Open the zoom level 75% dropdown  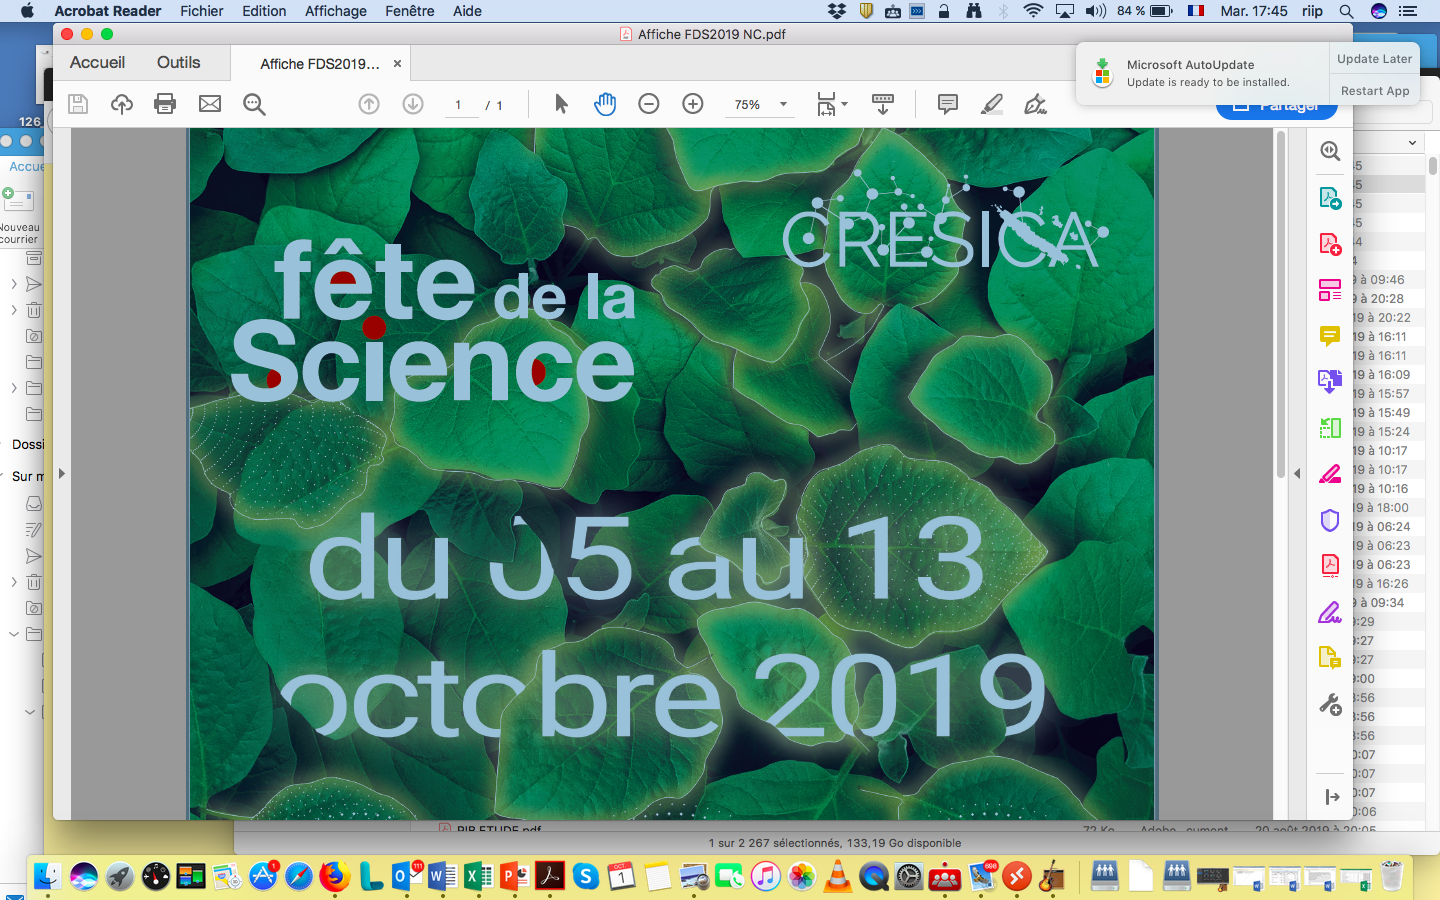click(783, 104)
